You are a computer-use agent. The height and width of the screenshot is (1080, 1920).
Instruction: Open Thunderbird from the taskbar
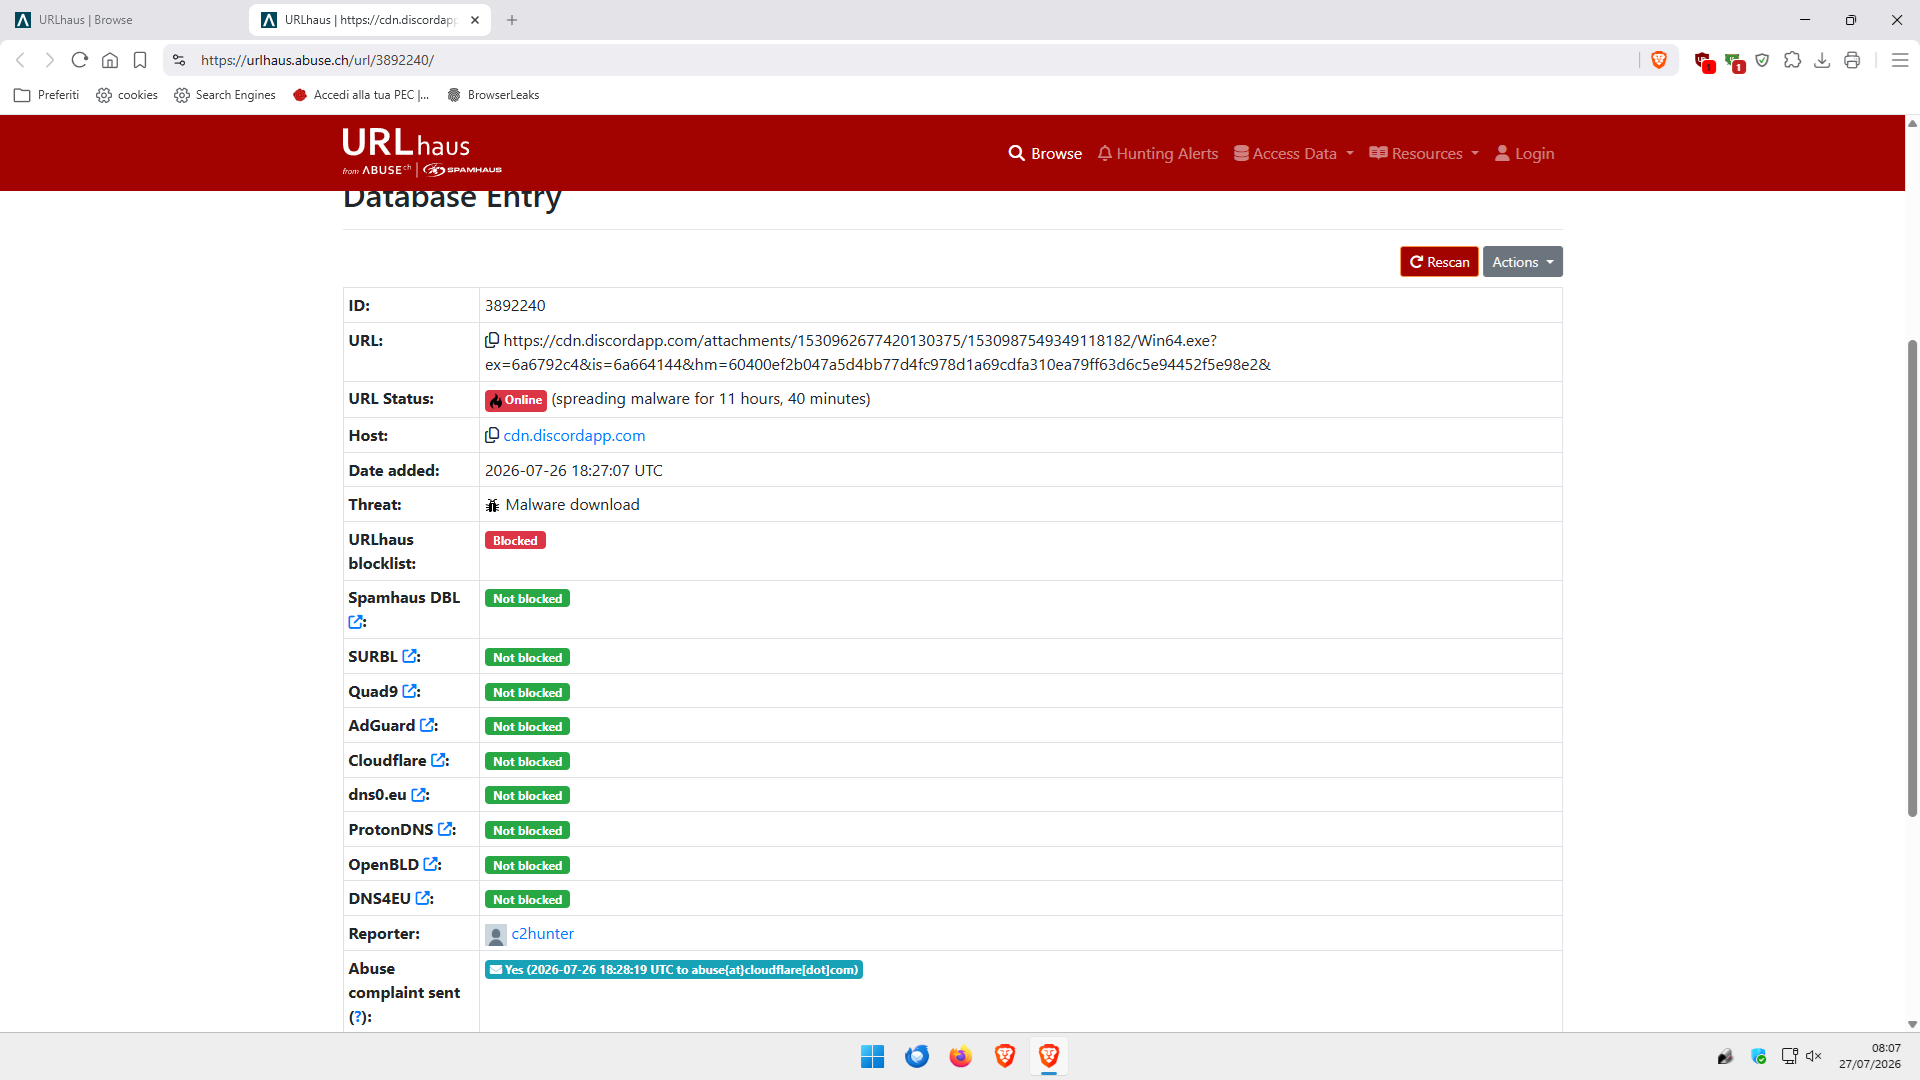(x=916, y=1056)
